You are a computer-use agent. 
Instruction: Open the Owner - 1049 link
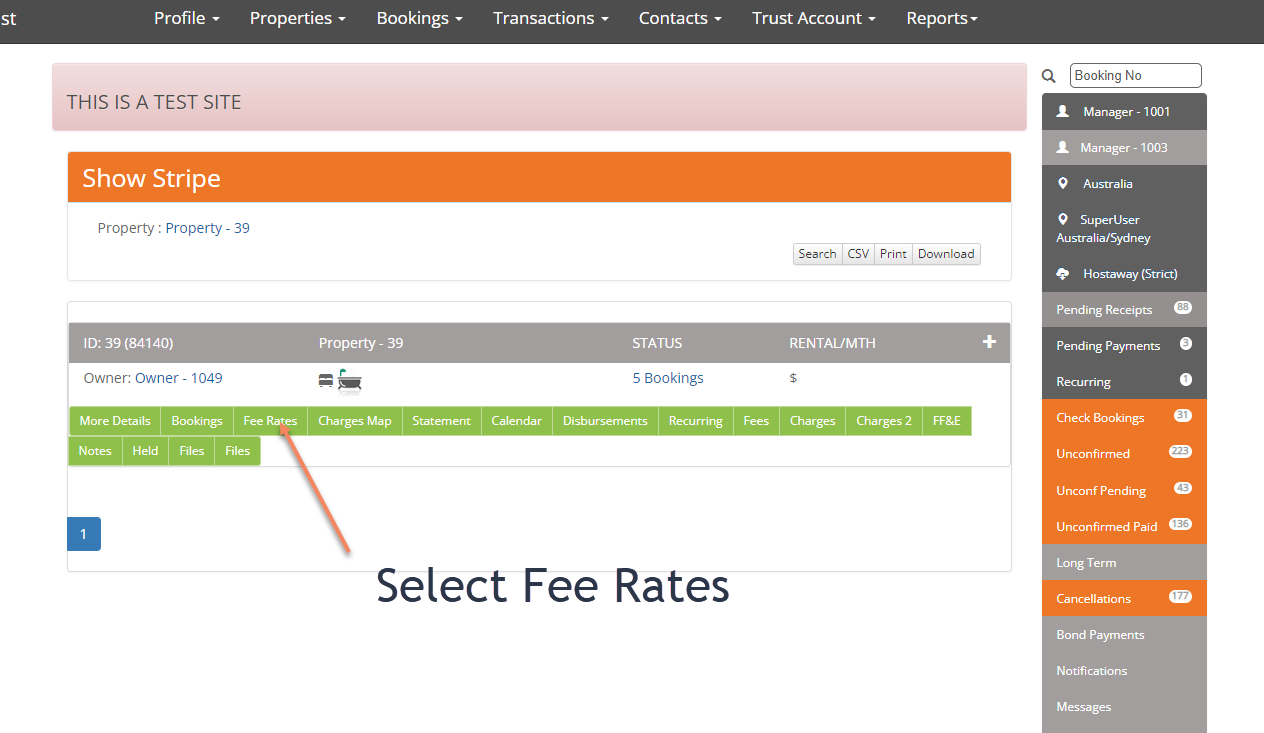[x=178, y=378]
